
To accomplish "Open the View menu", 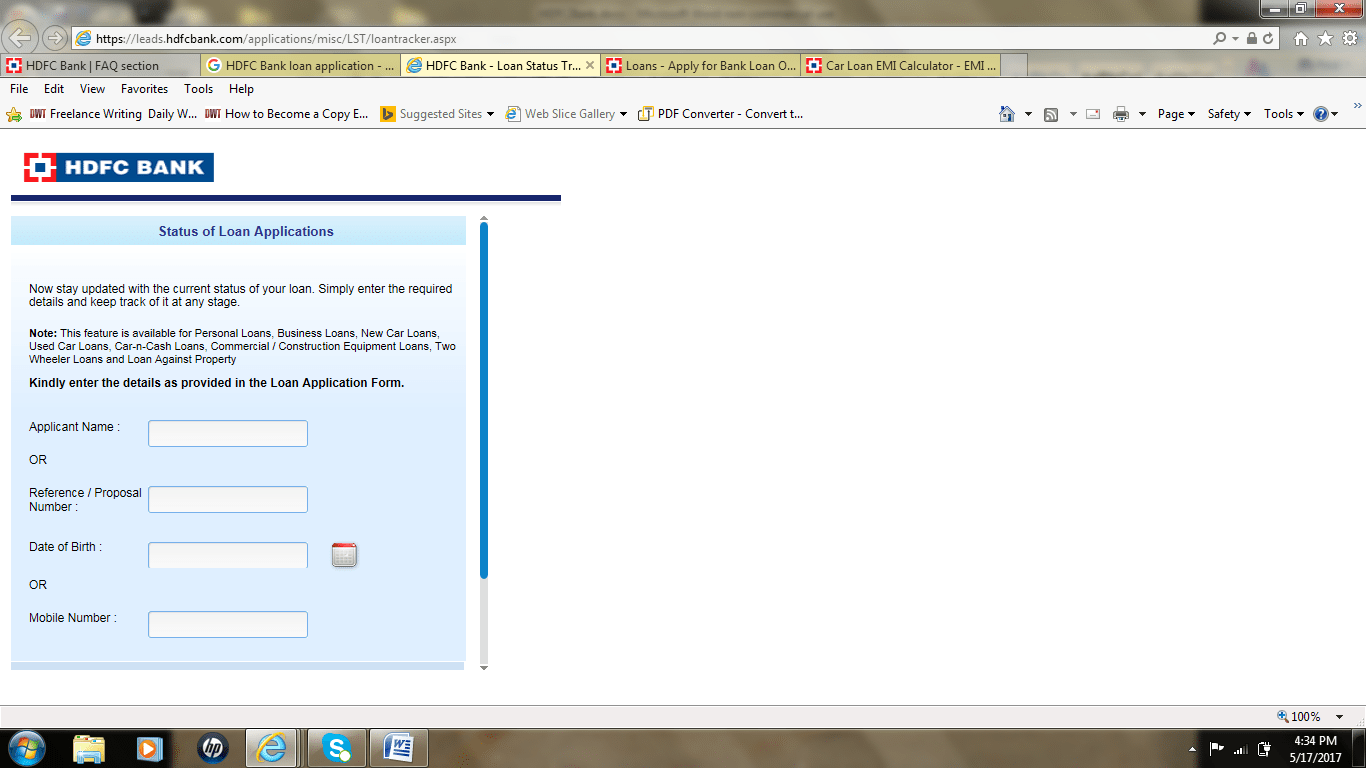I will (x=92, y=89).
